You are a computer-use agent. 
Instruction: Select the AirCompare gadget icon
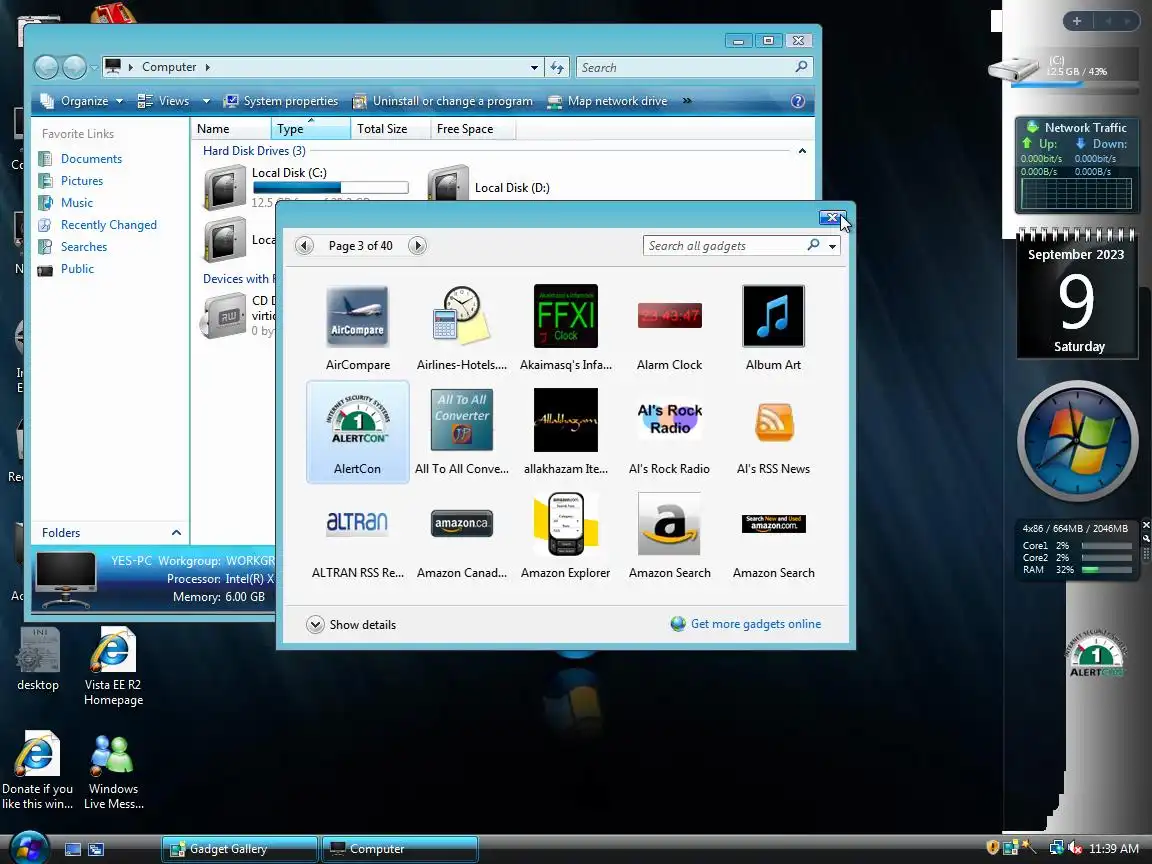click(x=357, y=317)
